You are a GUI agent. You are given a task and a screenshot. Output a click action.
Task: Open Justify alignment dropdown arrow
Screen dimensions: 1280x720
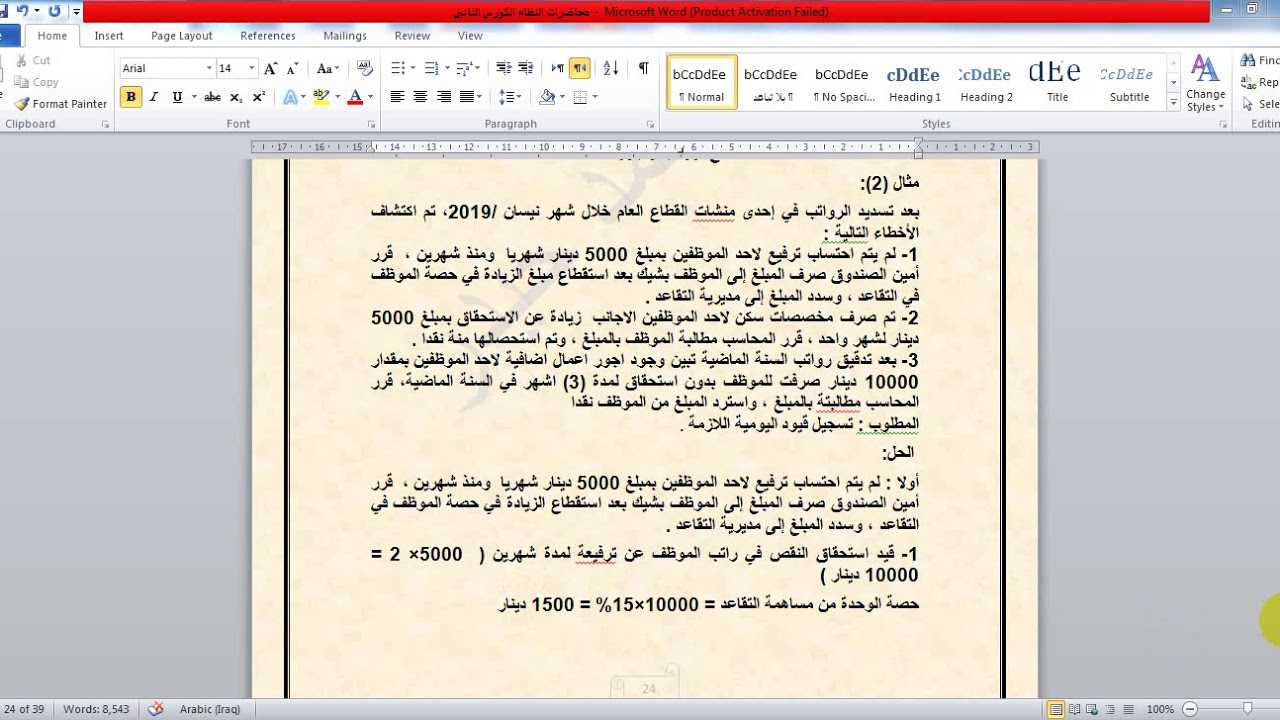coord(480,97)
